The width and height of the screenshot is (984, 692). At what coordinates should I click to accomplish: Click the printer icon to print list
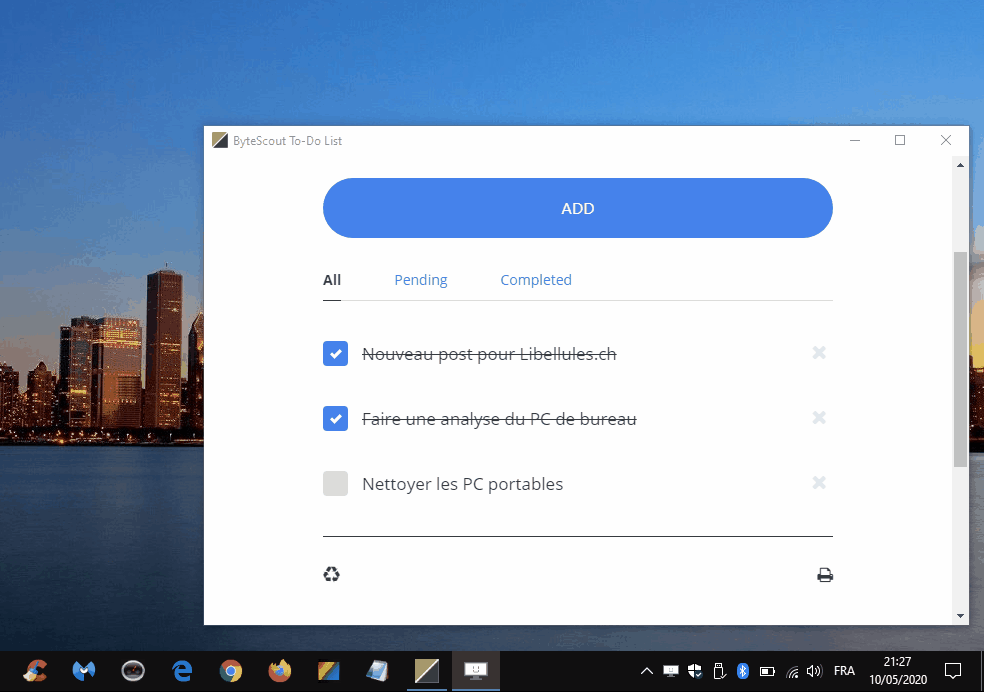click(825, 575)
